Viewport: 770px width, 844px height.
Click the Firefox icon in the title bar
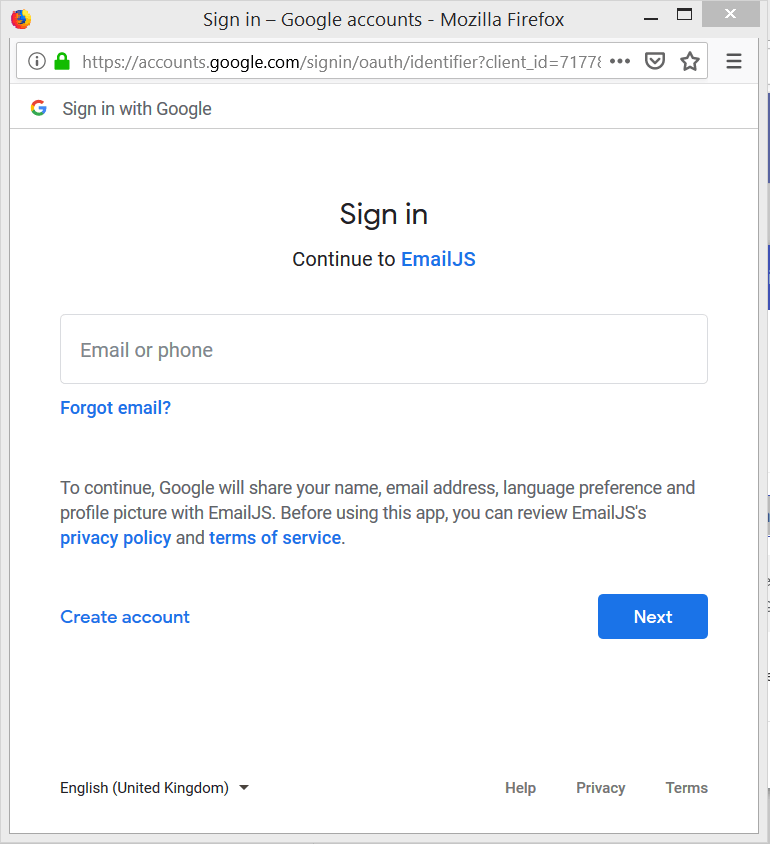point(21,18)
